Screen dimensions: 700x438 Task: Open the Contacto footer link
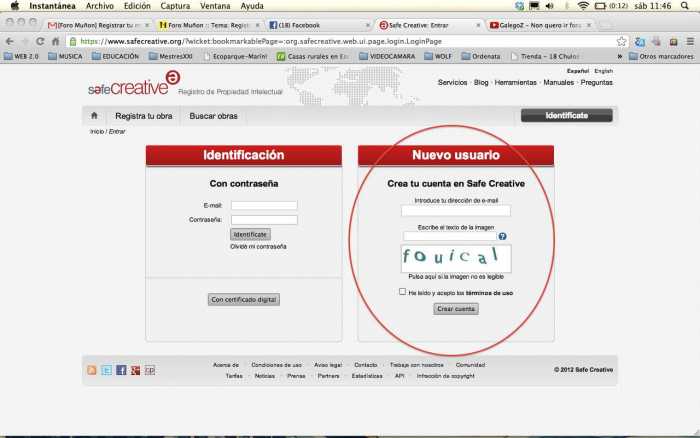point(366,365)
